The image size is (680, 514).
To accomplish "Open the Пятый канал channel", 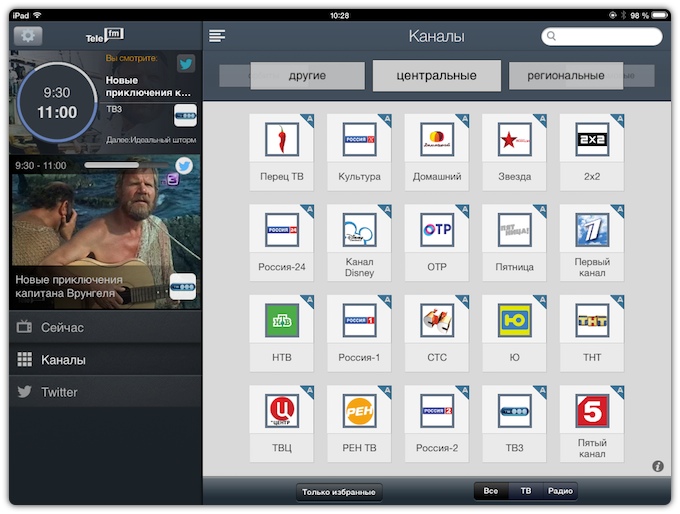I will (x=592, y=423).
